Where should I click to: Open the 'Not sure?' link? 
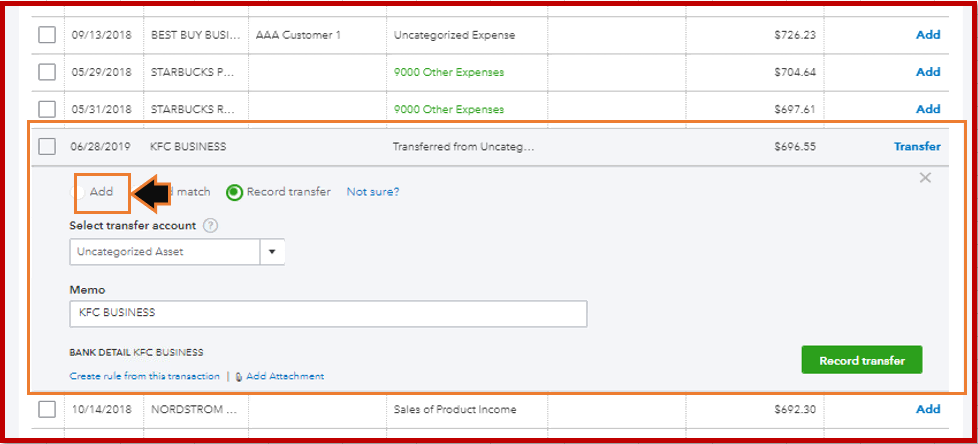tap(372, 192)
